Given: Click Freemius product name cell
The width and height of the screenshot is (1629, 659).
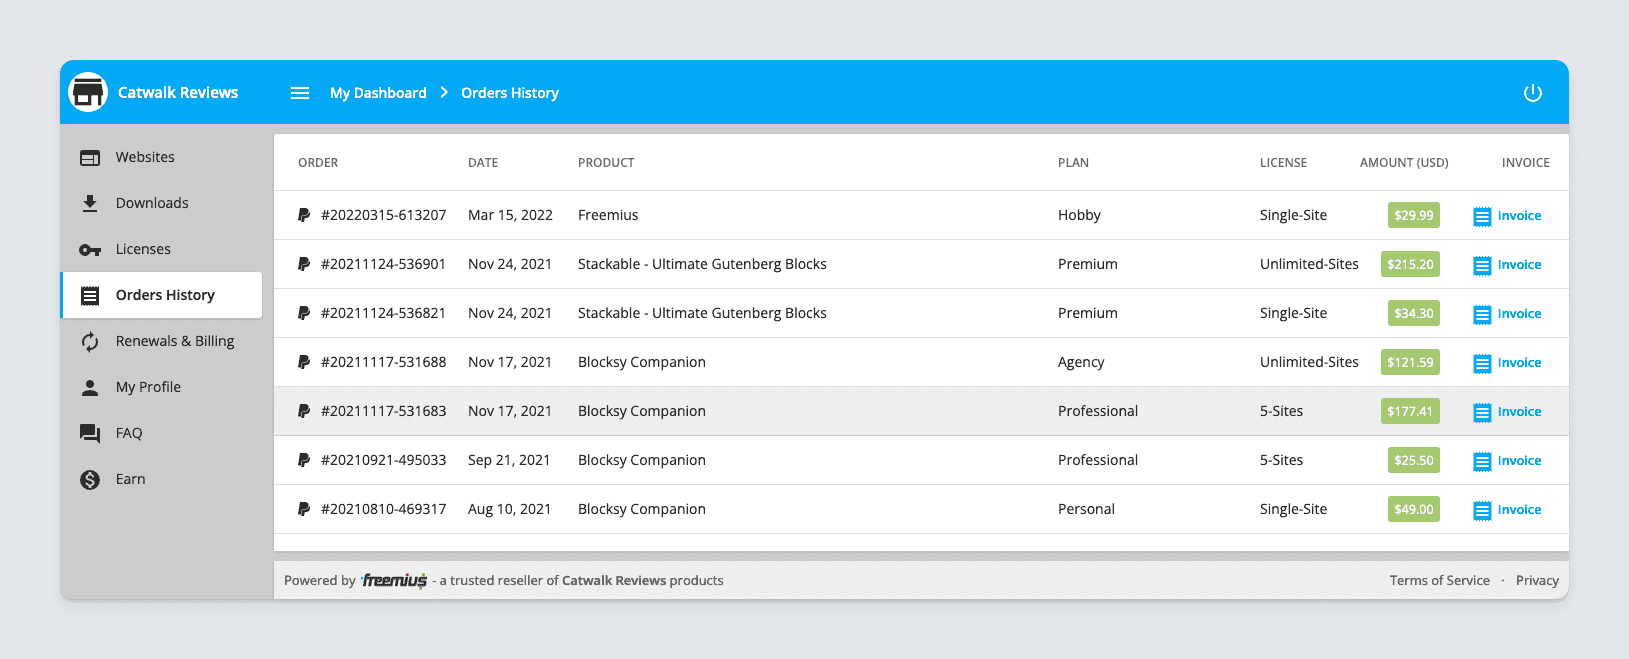Looking at the screenshot, I should [608, 215].
